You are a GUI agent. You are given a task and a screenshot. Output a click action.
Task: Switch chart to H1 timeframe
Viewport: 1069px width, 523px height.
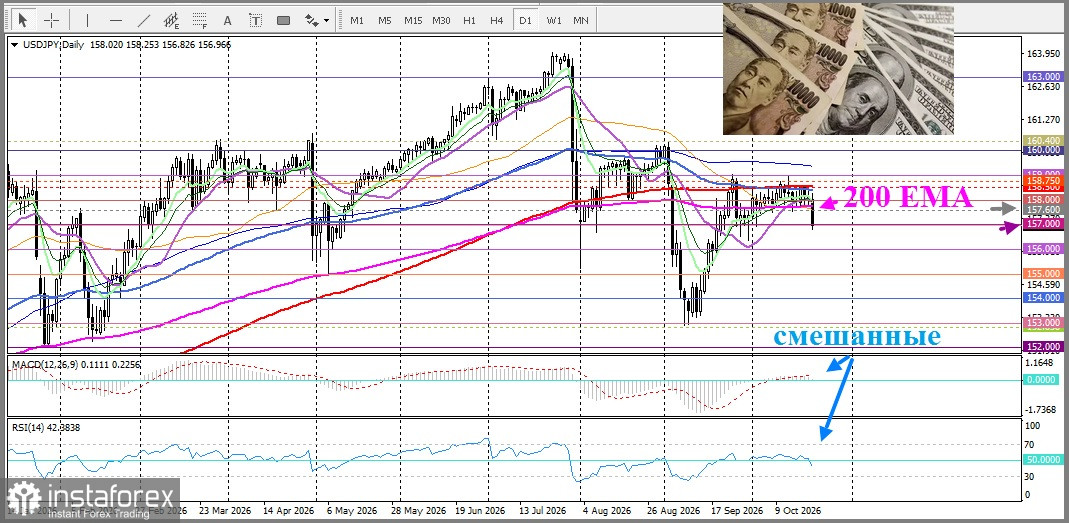pos(469,20)
